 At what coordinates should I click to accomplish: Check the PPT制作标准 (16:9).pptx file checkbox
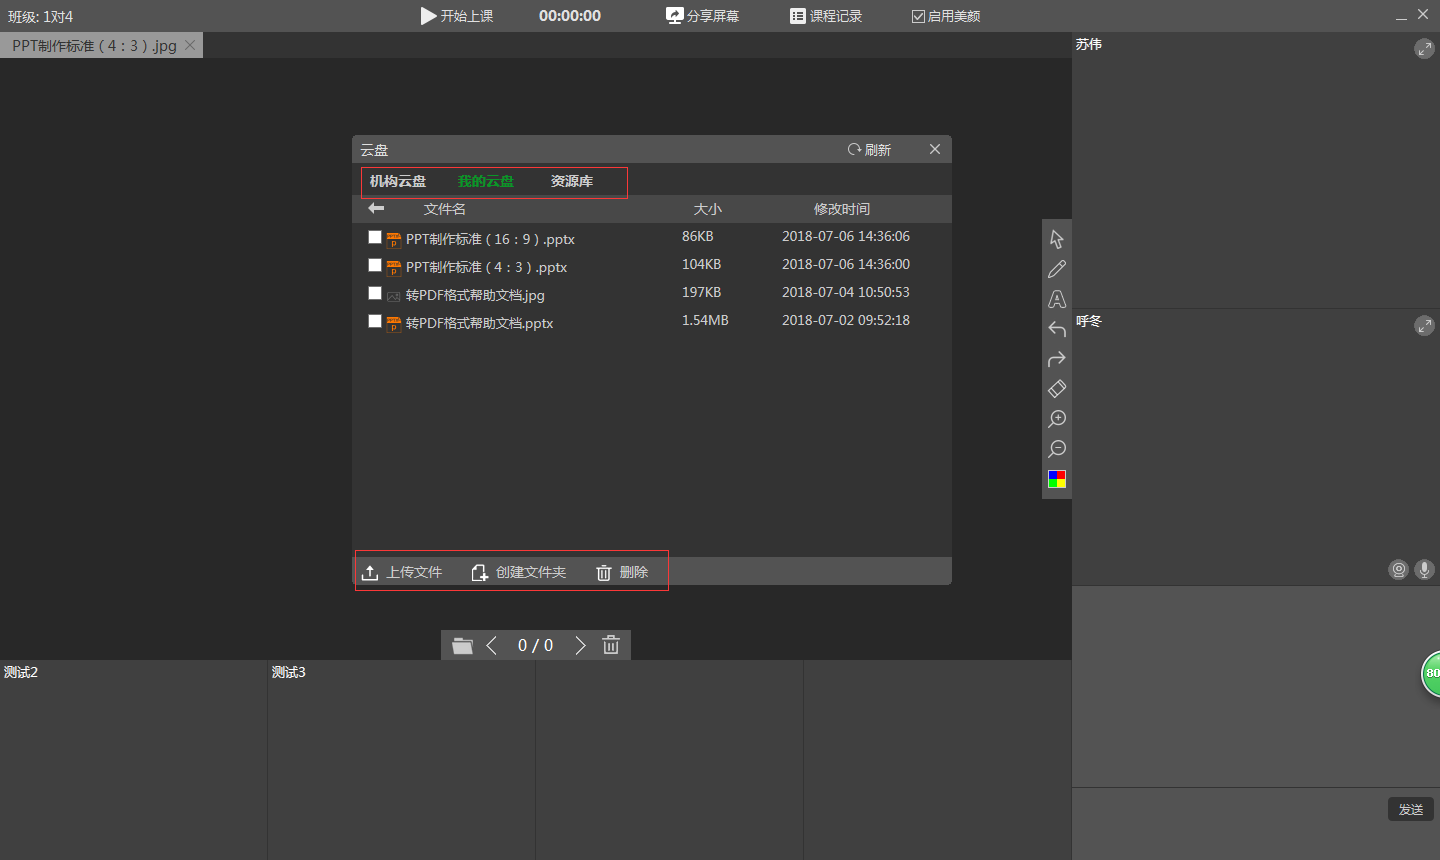point(375,238)
